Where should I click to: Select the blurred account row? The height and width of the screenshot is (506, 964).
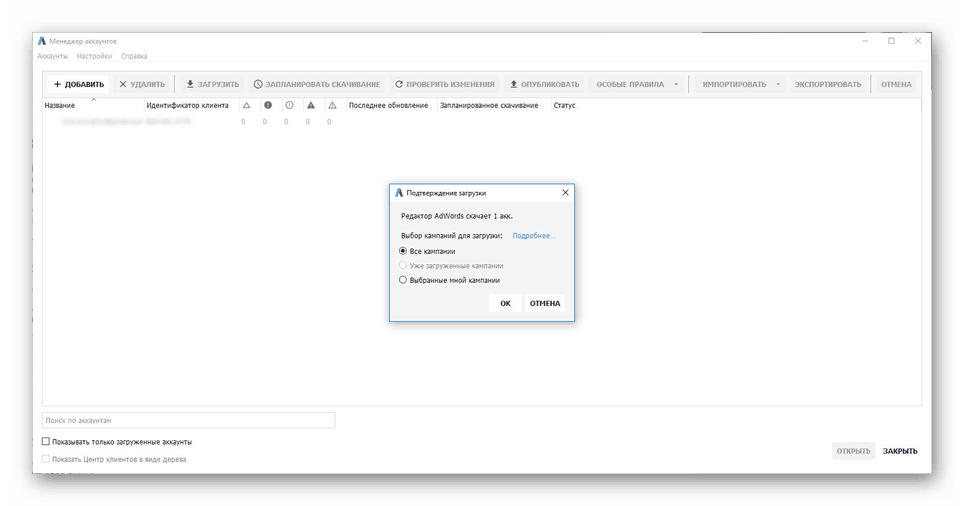(x=481, y=122)
